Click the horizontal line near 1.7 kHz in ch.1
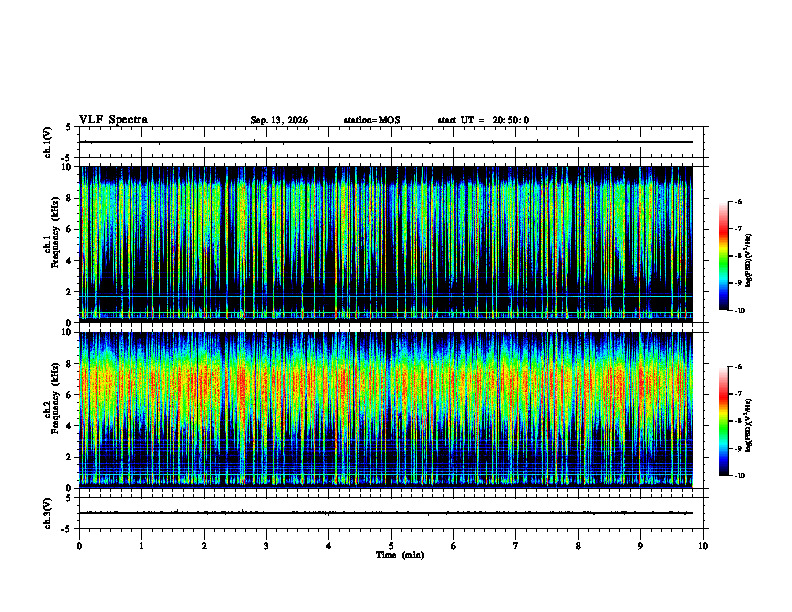Viewport: 792px width, 612px height. [386, 296]
